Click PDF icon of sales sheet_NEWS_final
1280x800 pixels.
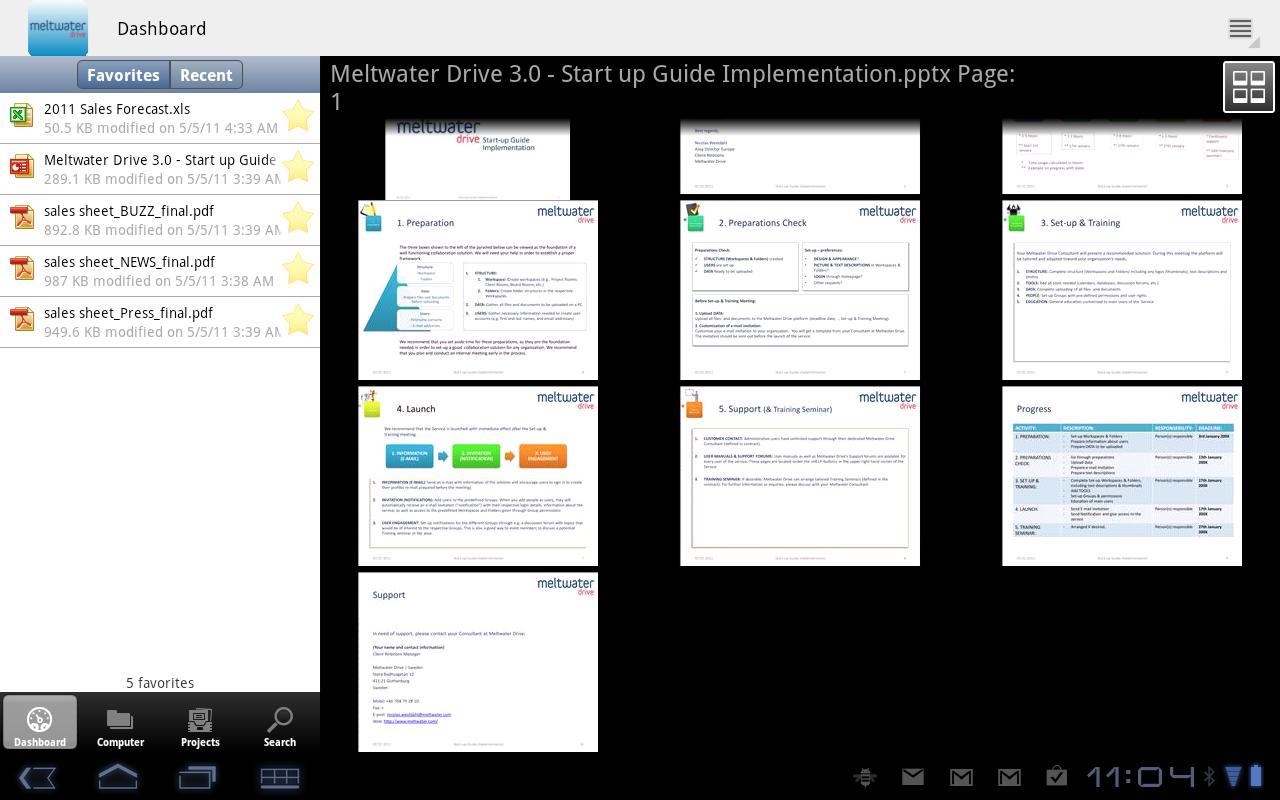(x=21, y=268)
